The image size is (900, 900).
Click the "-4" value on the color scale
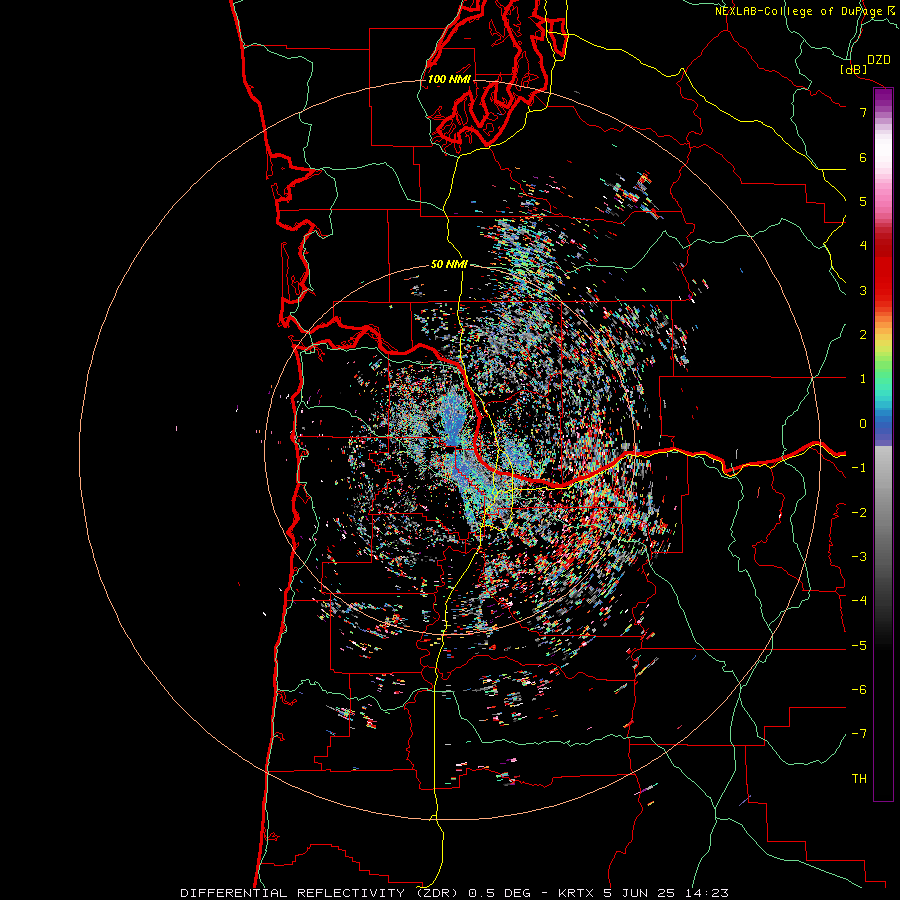tap(859, 601)
